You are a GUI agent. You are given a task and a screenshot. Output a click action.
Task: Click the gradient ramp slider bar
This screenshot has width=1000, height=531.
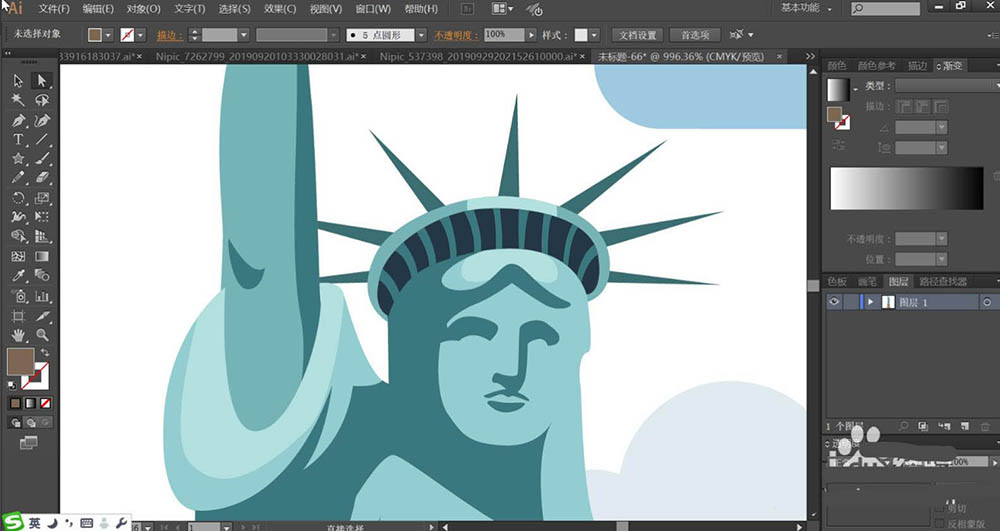click(907, 188)
